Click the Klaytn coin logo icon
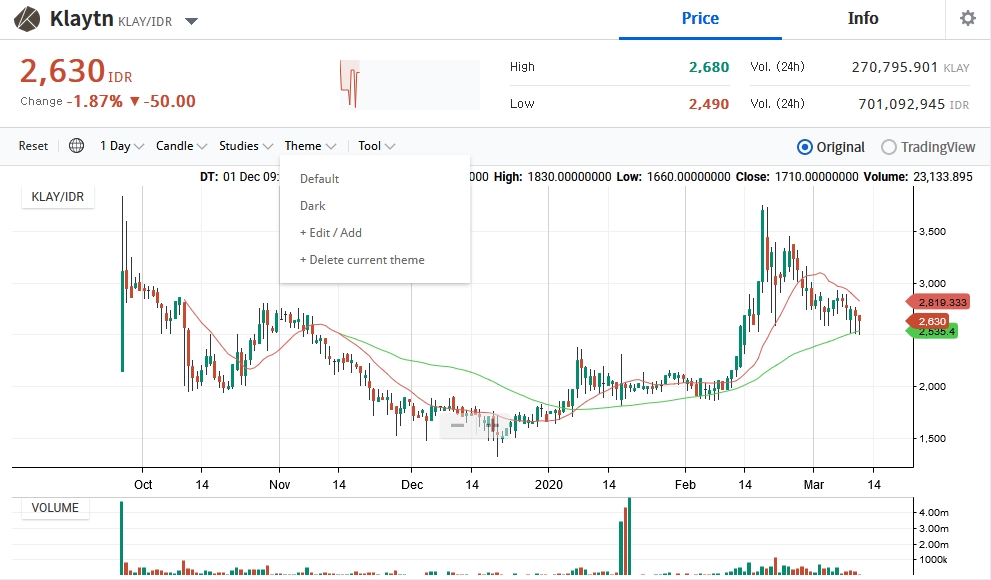Screen dimensions: 991x580 pos(27,19)
